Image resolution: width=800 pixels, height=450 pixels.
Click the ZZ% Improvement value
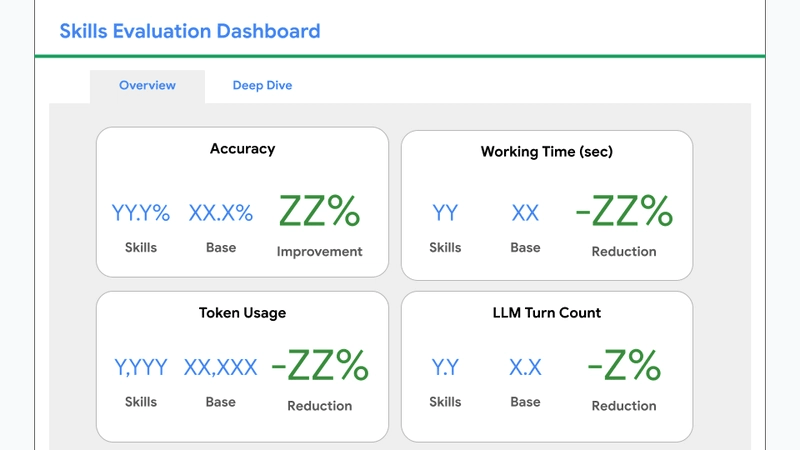pyautogui.click(x=319, y=211)
